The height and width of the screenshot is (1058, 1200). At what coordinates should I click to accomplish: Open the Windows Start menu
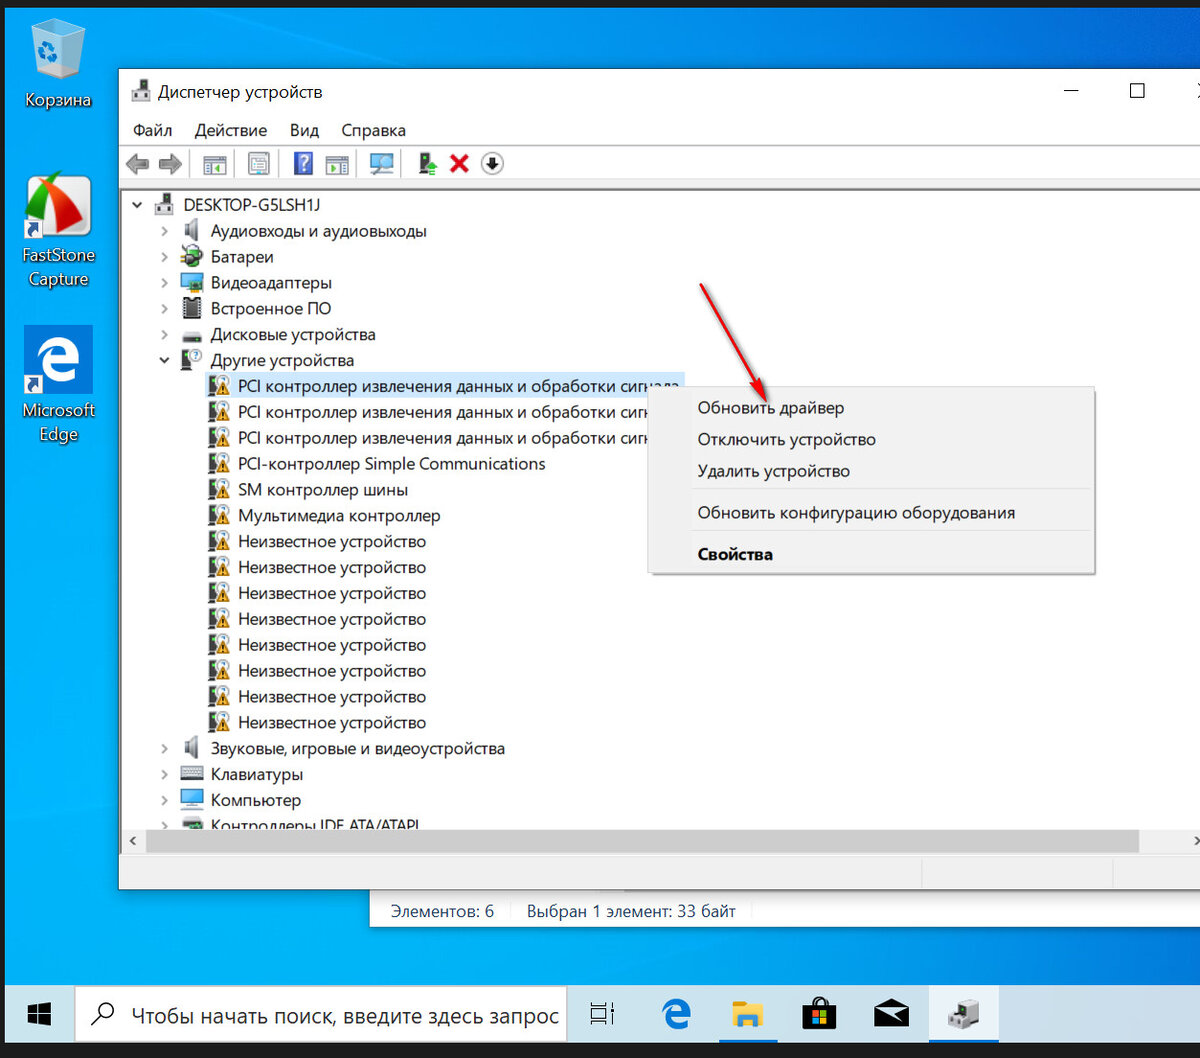(x=40, y=1015)
